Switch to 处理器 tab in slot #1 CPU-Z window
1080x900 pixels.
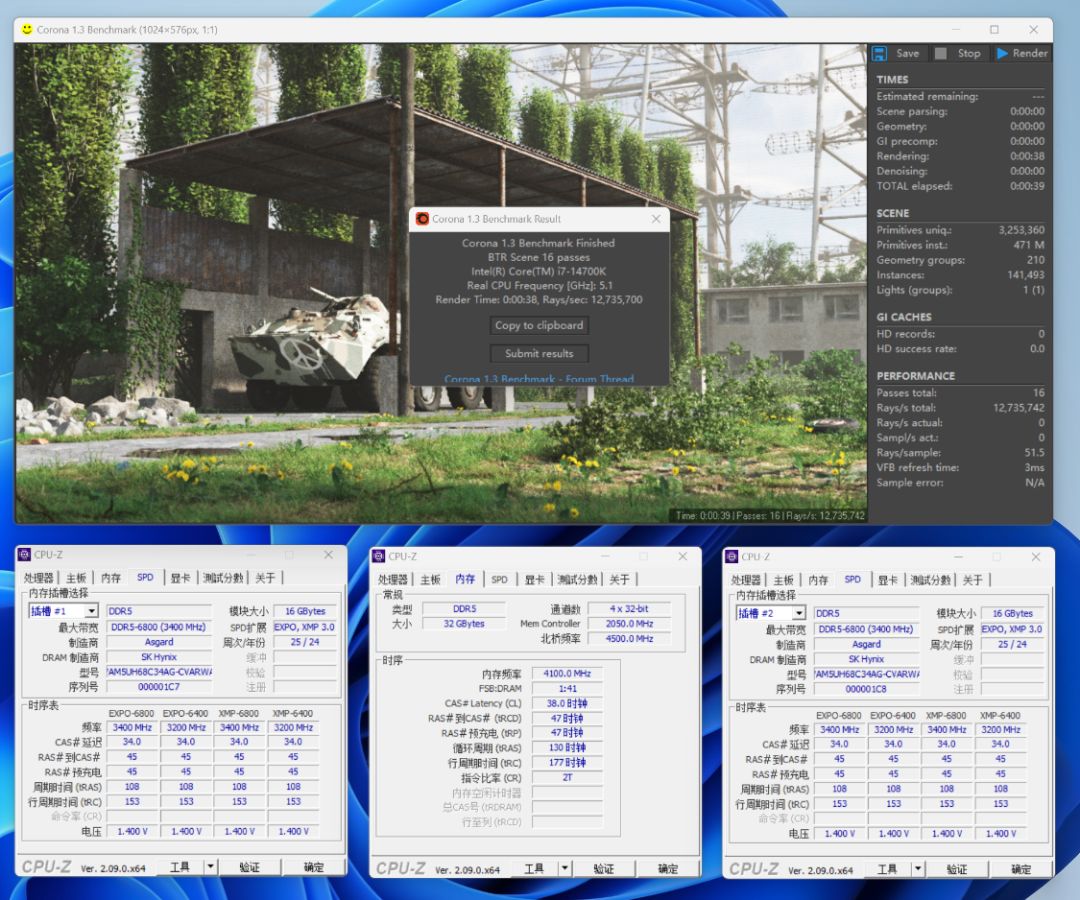(39, 578)
